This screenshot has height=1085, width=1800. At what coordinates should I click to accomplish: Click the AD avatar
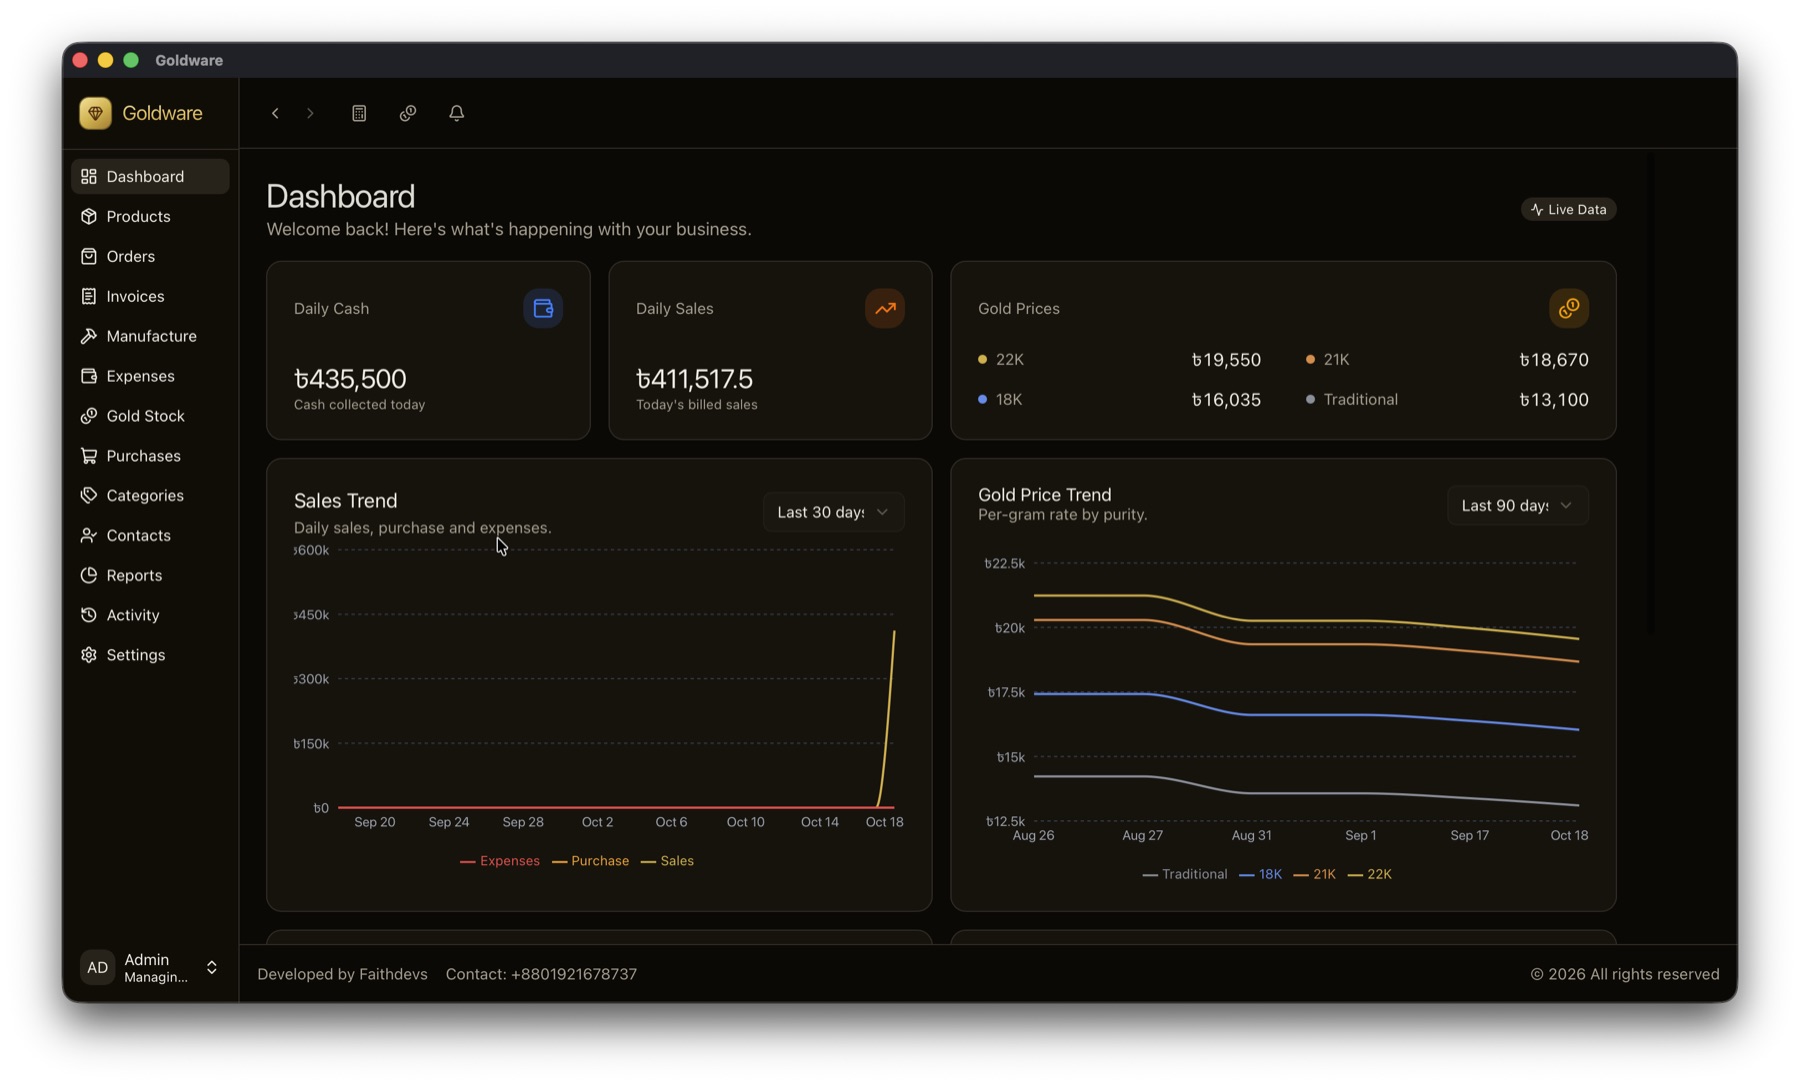click(x=97, y=967)
